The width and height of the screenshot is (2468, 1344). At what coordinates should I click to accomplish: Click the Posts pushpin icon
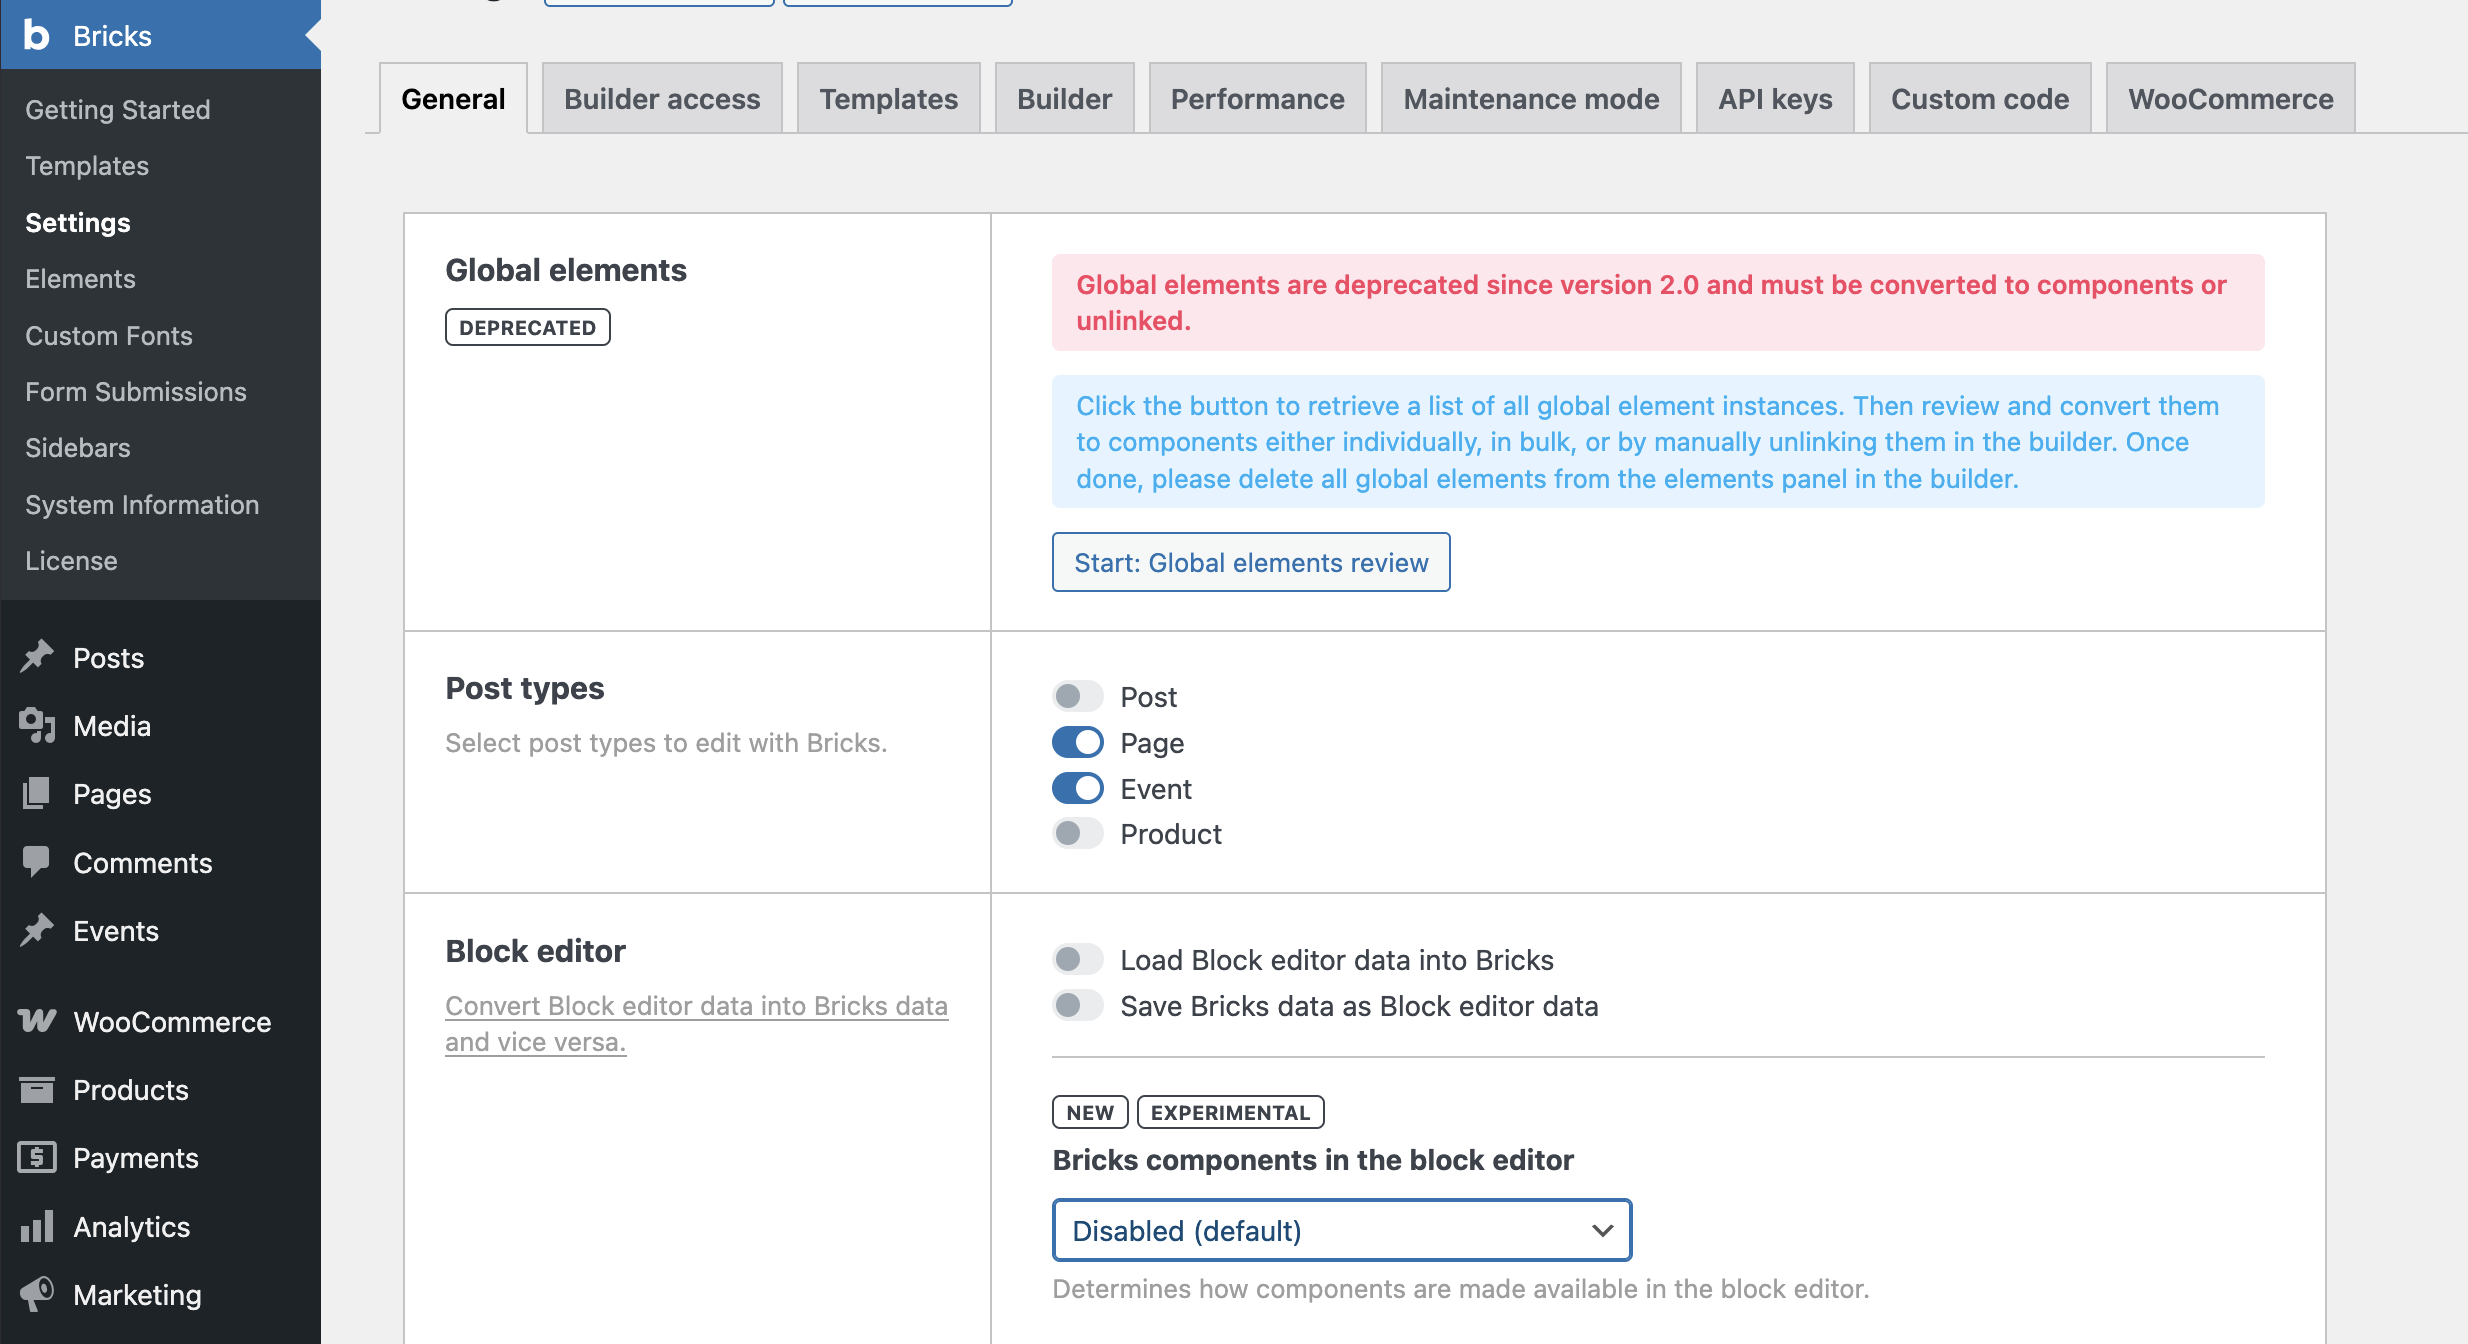(x=37, y=657)
